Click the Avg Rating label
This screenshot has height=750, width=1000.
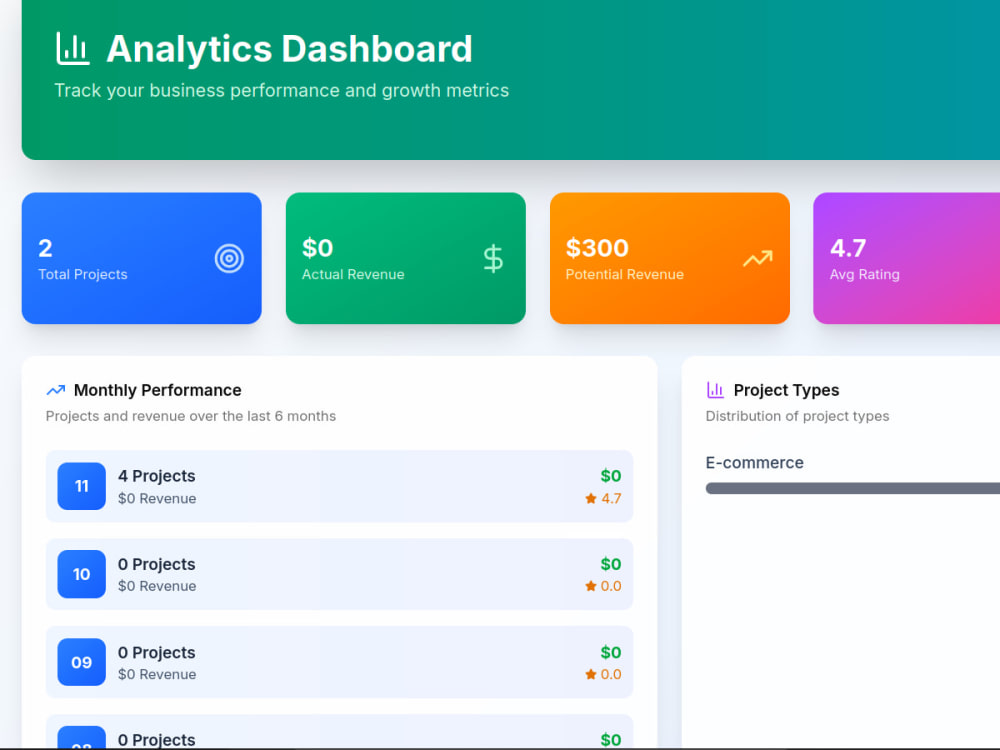[x=864, y=274]
